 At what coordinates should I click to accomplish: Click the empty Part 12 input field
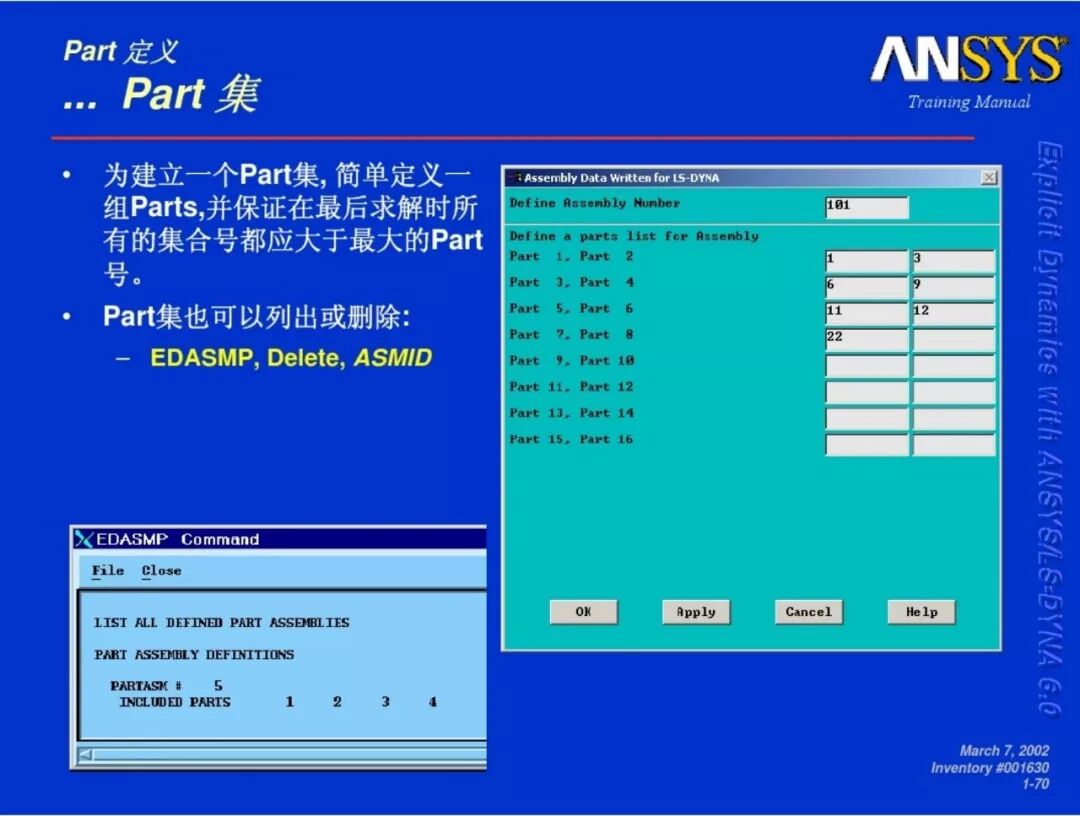click(954, 390)
